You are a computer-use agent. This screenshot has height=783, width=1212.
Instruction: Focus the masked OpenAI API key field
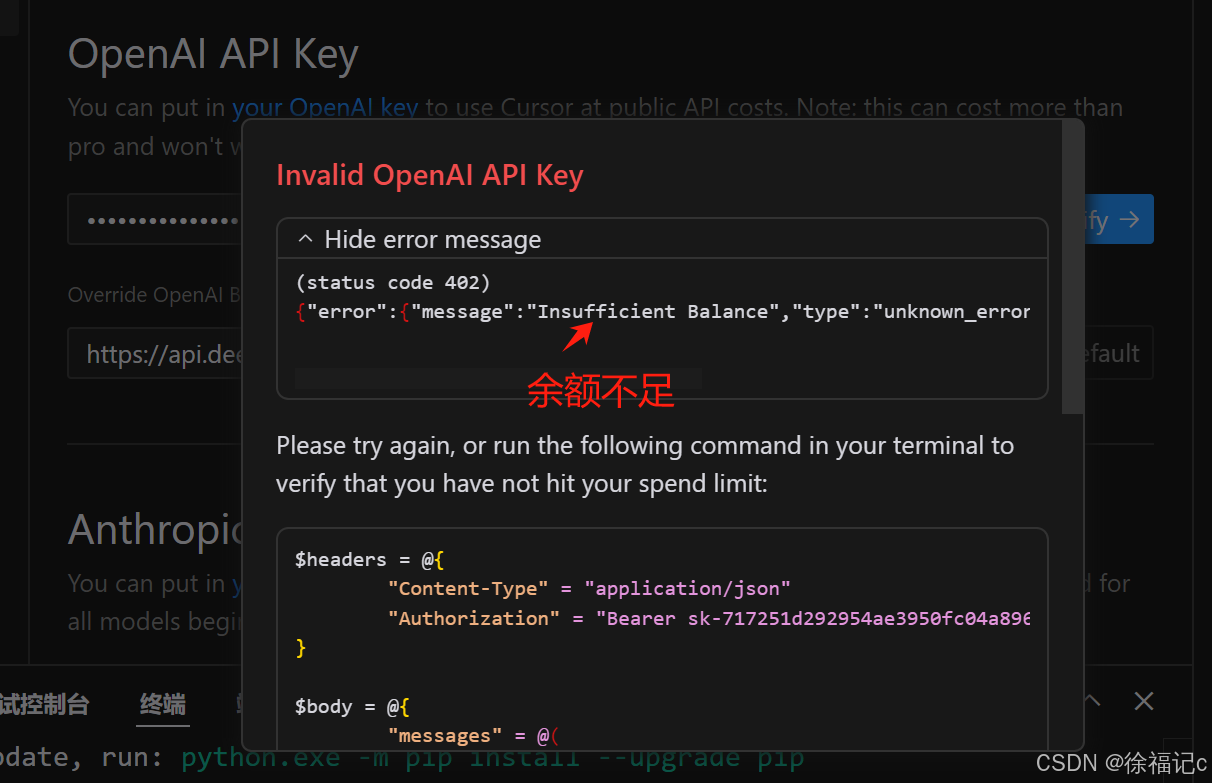click(x=155, y=219)
